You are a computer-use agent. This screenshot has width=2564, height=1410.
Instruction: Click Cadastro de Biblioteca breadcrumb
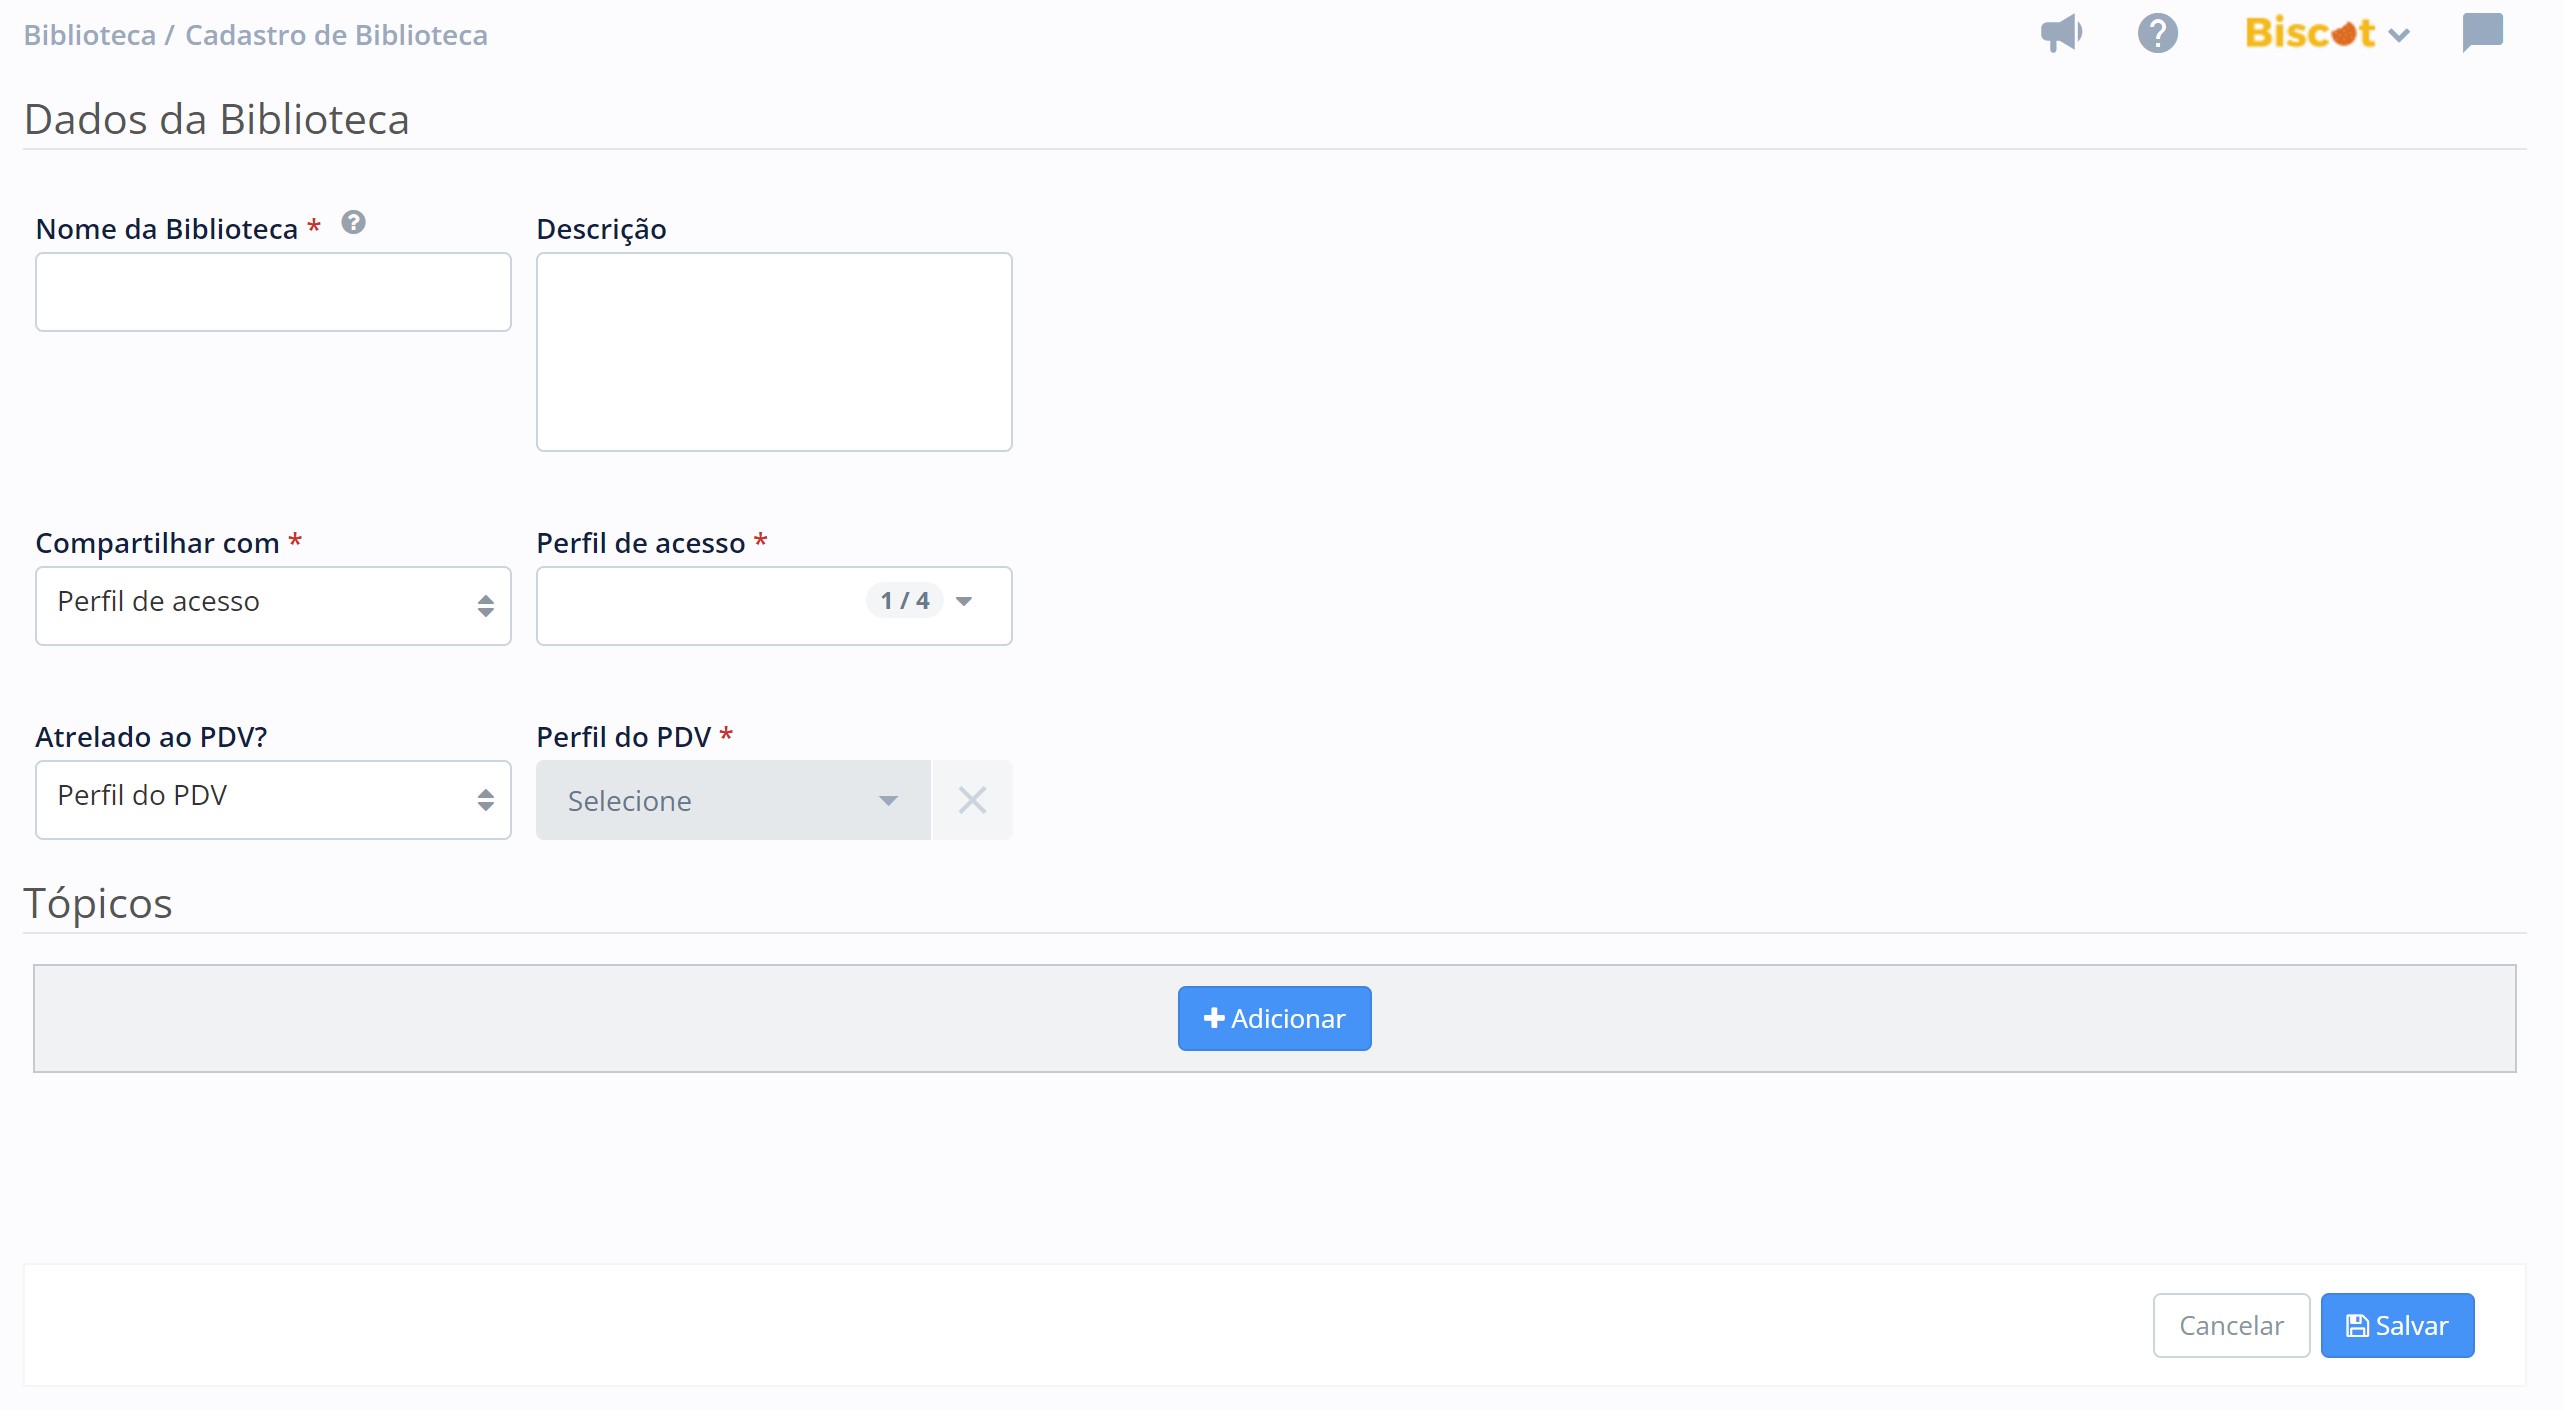pos(336,35)
